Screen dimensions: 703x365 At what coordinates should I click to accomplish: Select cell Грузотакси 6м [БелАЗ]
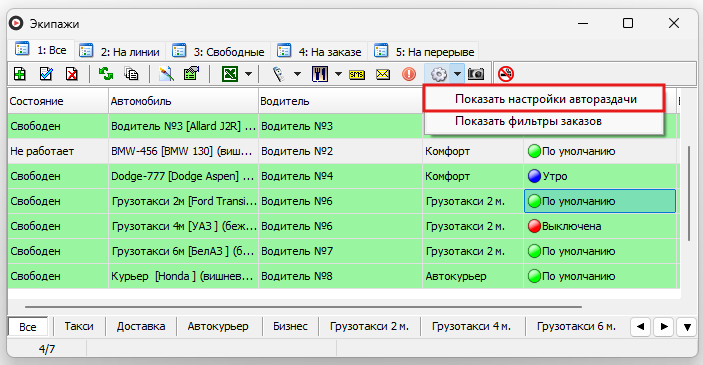point(183,252)
